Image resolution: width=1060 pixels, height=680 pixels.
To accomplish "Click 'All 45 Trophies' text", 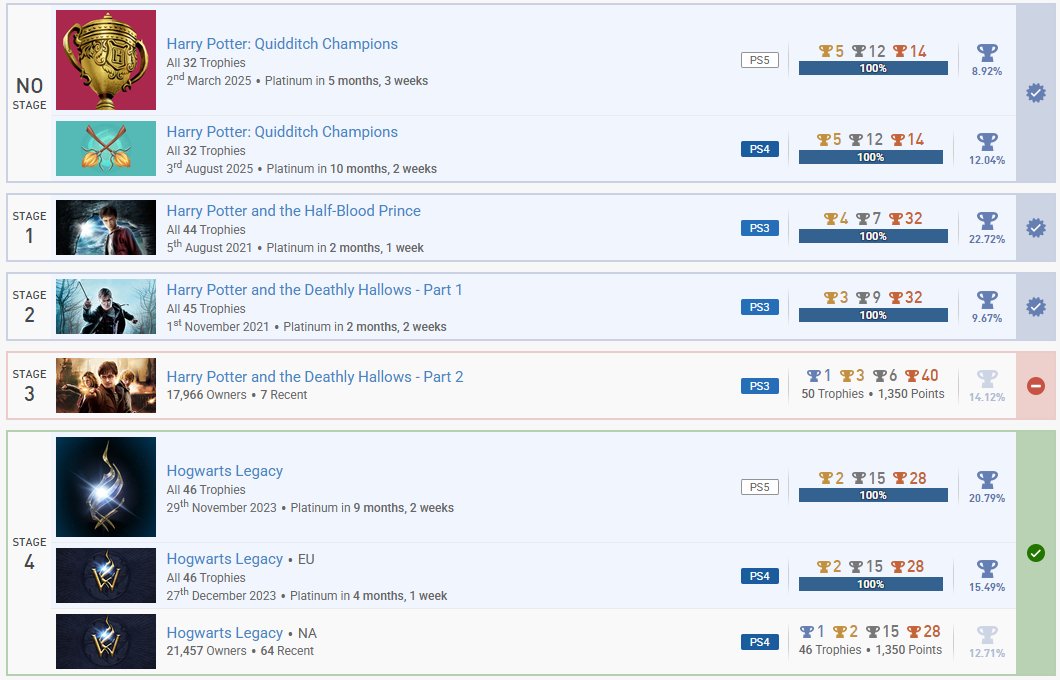I will click(x=206, y=309).
